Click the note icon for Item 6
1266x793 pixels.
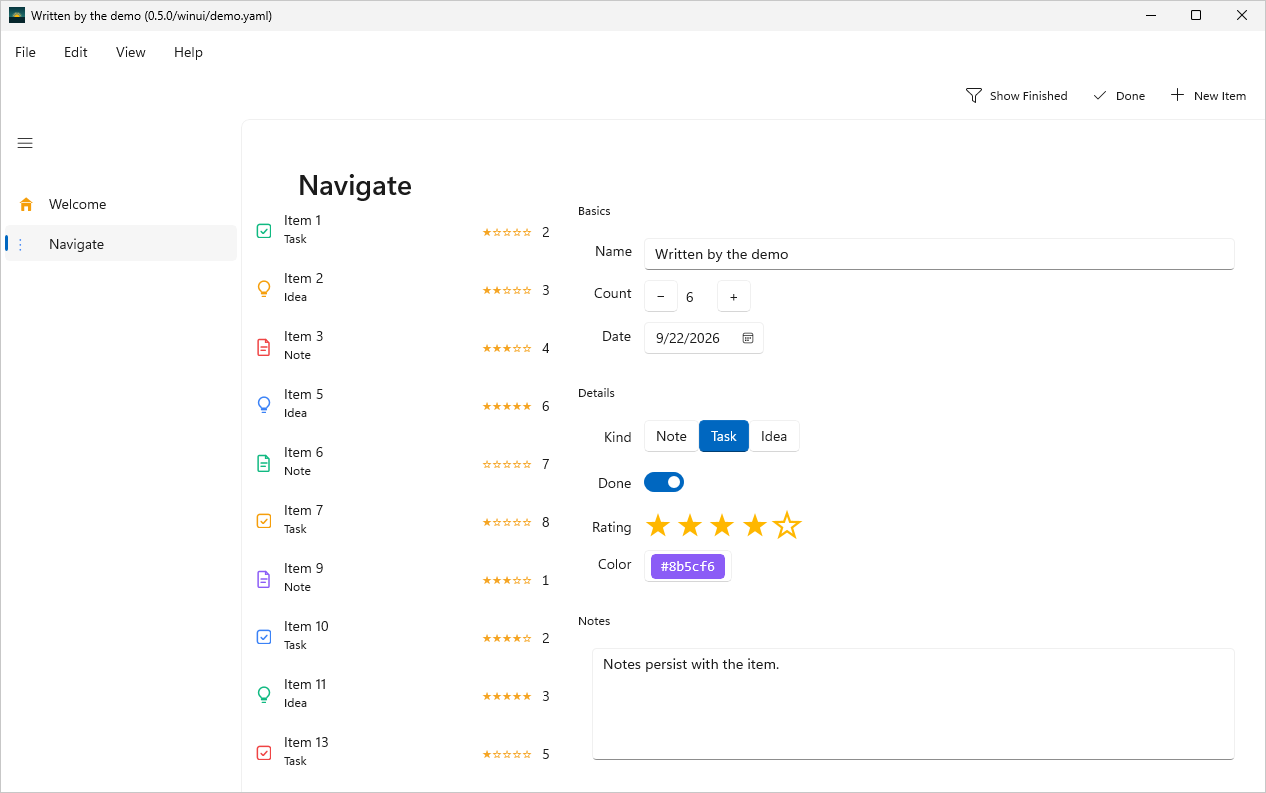264,463
